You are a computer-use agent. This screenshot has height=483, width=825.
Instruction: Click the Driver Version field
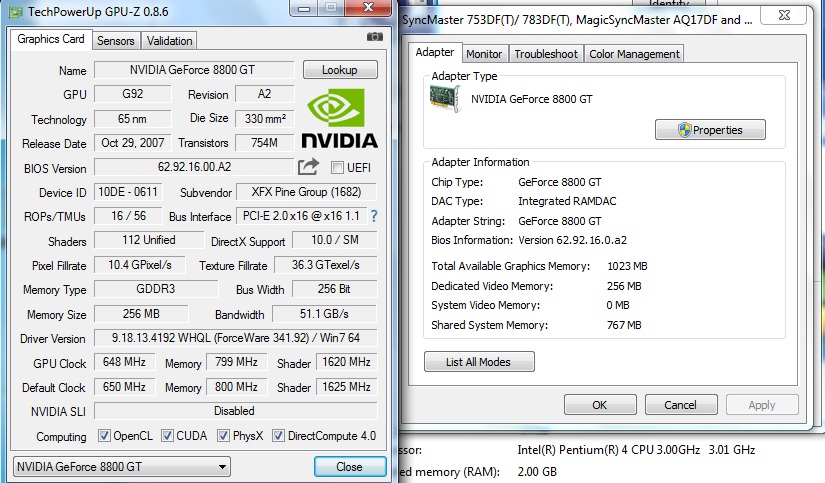click(235, 338)
